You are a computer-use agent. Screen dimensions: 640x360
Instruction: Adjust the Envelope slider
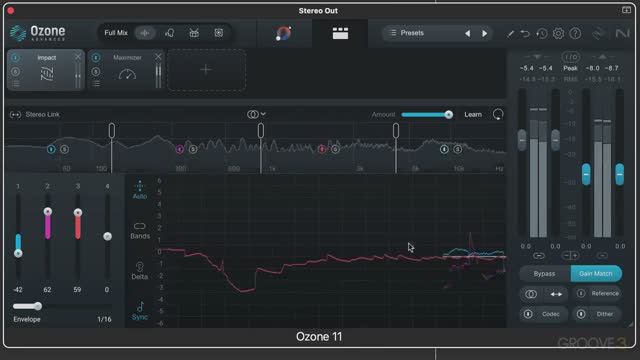(x=38, y=306)
